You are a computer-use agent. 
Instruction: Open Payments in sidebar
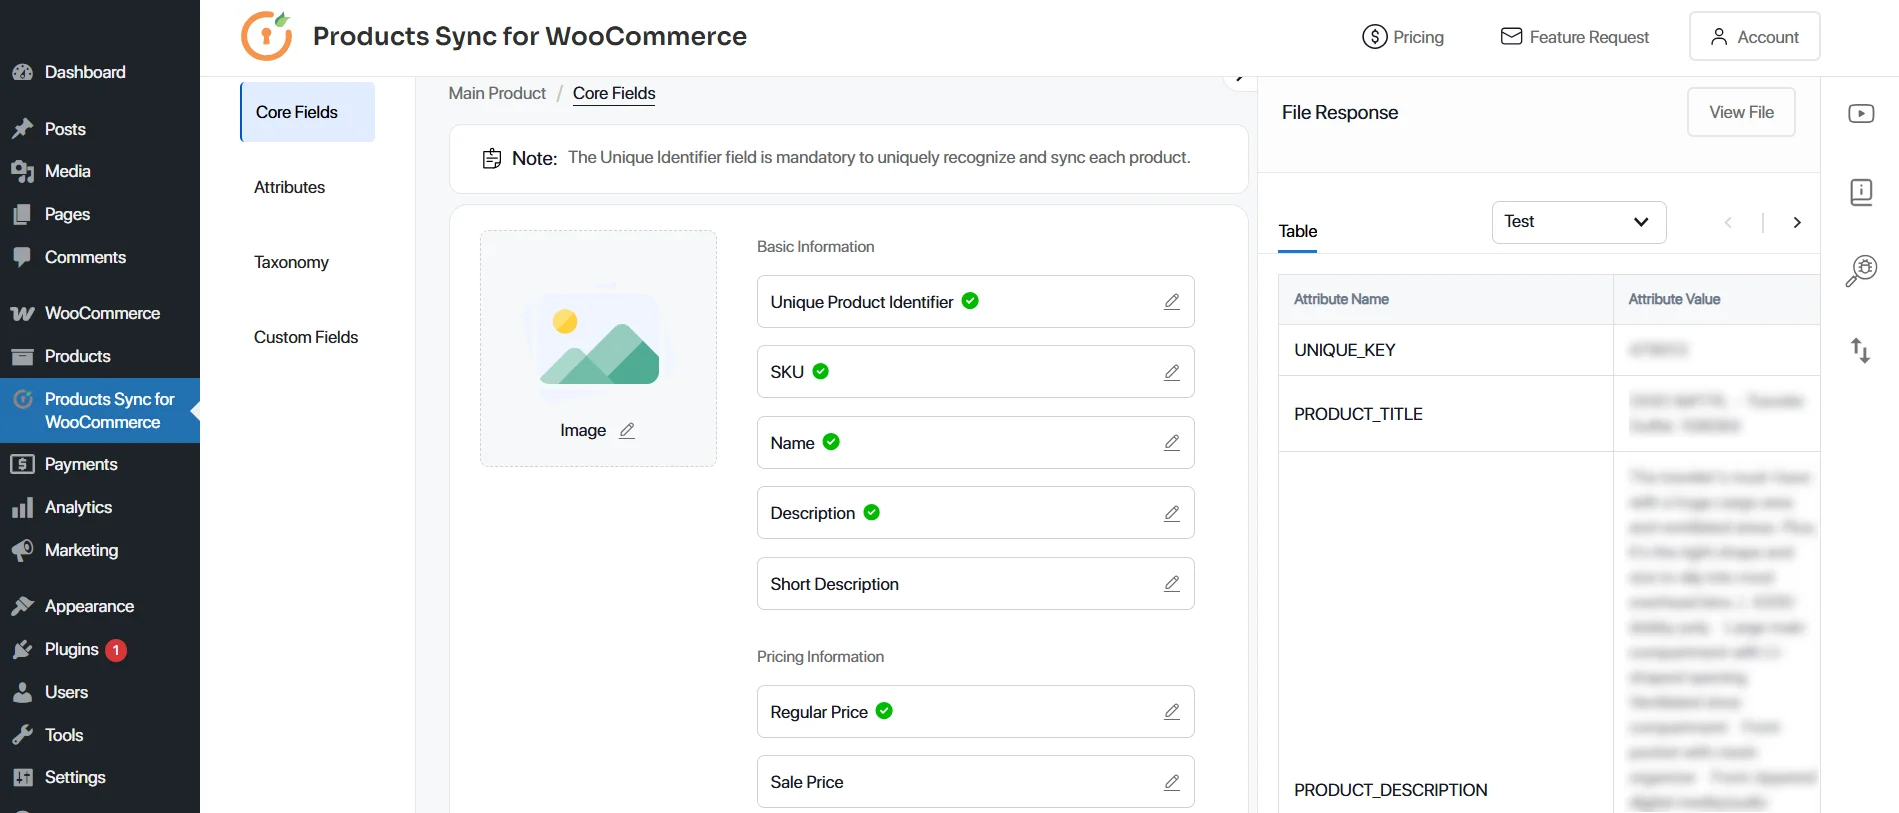point(100,464)
